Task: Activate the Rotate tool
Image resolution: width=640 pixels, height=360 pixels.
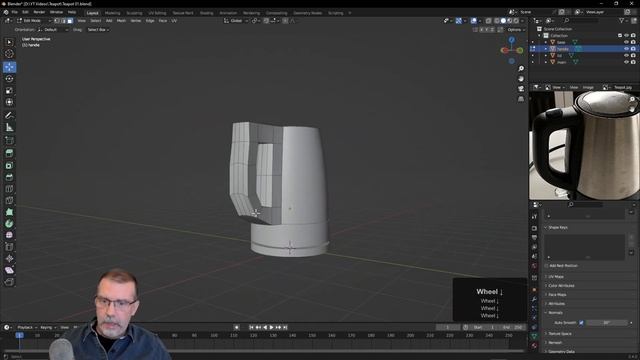Action: (x=9, y=78)
